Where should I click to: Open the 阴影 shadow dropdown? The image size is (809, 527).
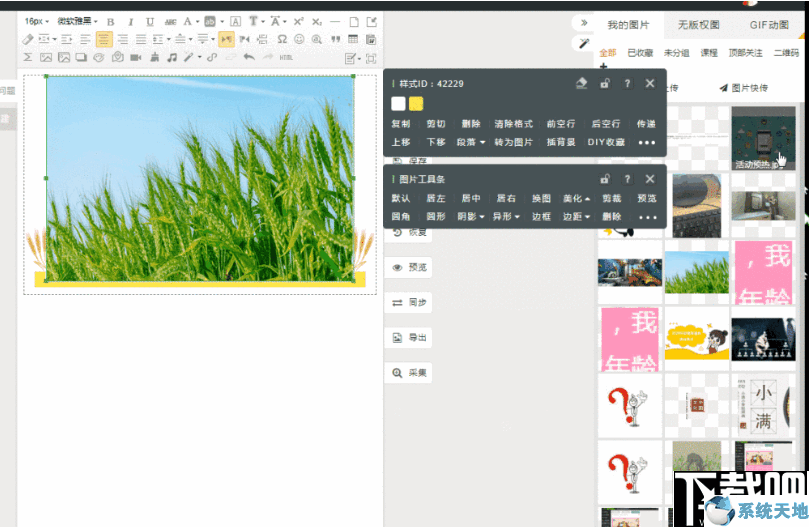click(471, 216)
